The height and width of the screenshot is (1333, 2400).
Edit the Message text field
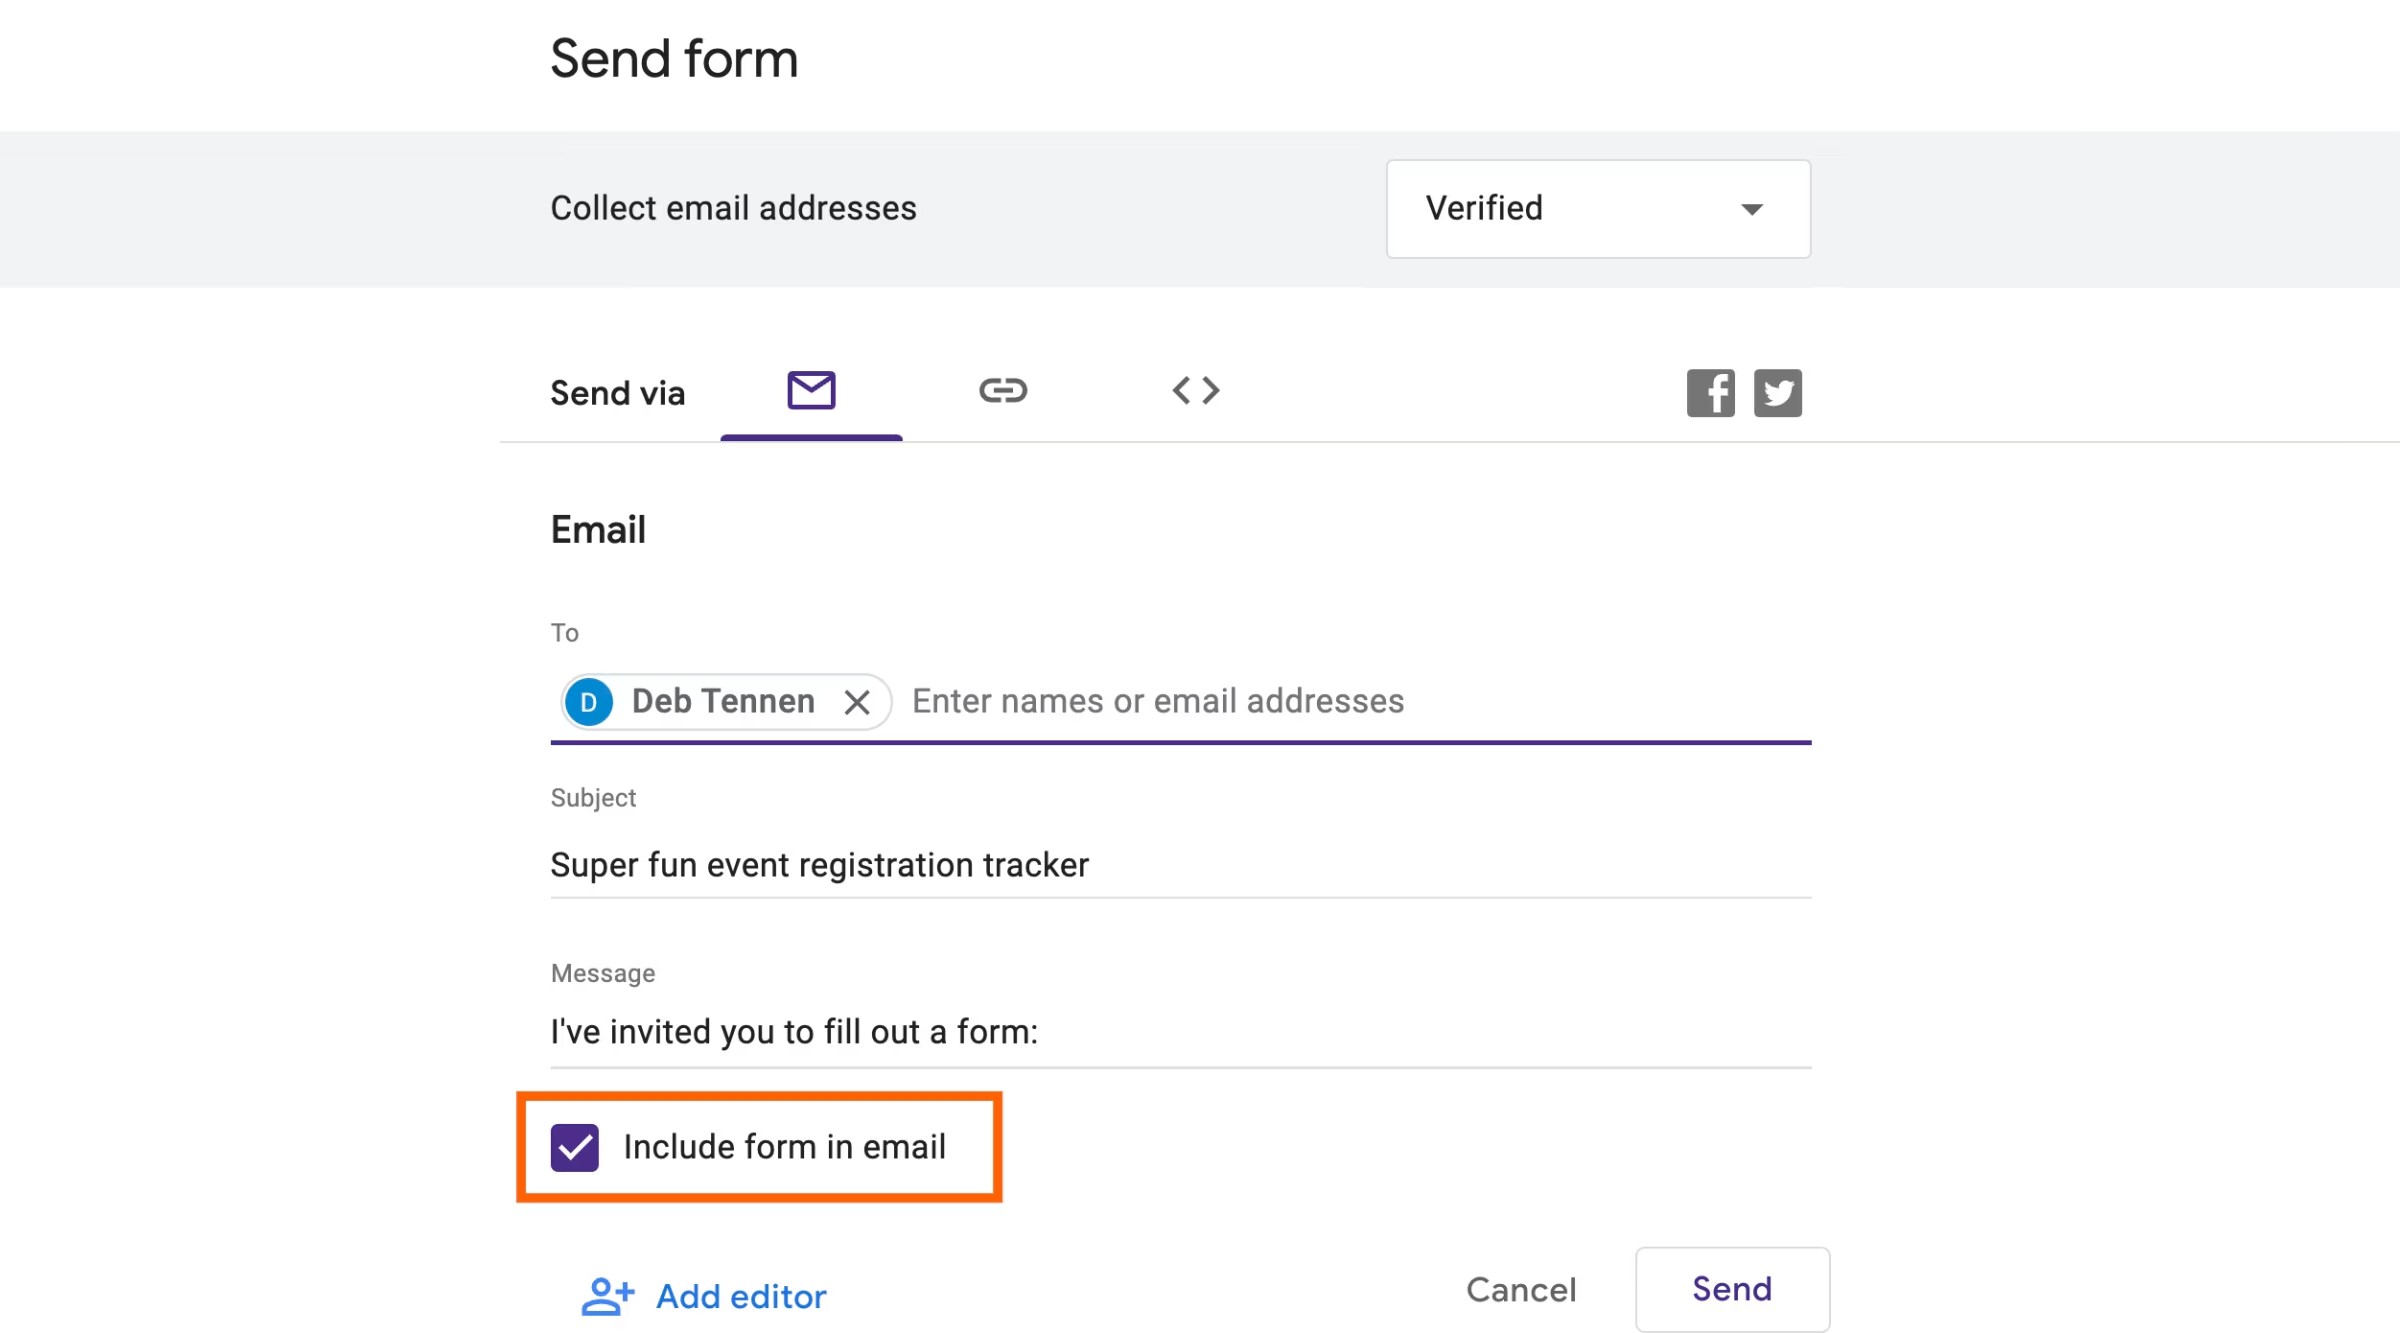pos(1180,1032)
